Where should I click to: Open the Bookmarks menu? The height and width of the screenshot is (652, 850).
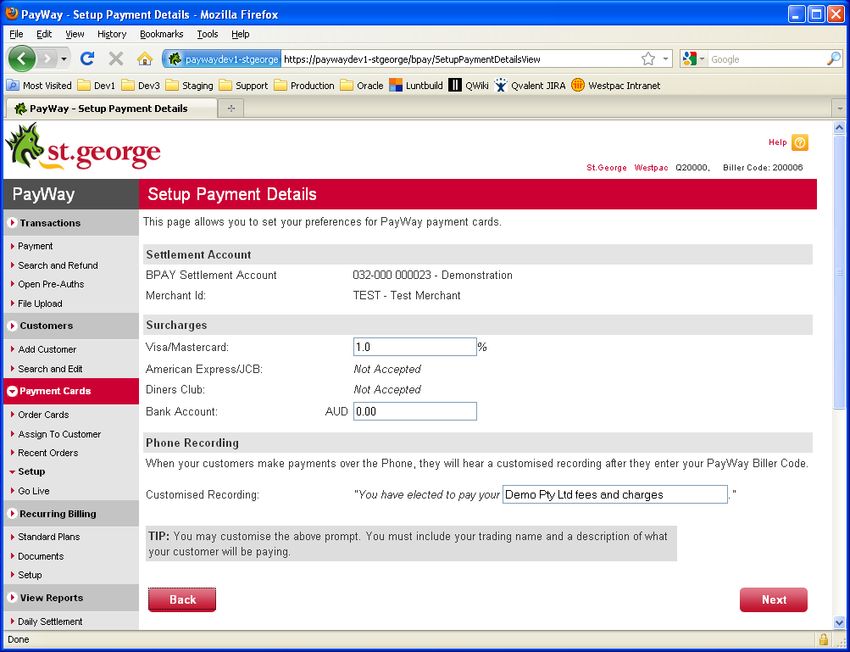[x=162, y=34]
